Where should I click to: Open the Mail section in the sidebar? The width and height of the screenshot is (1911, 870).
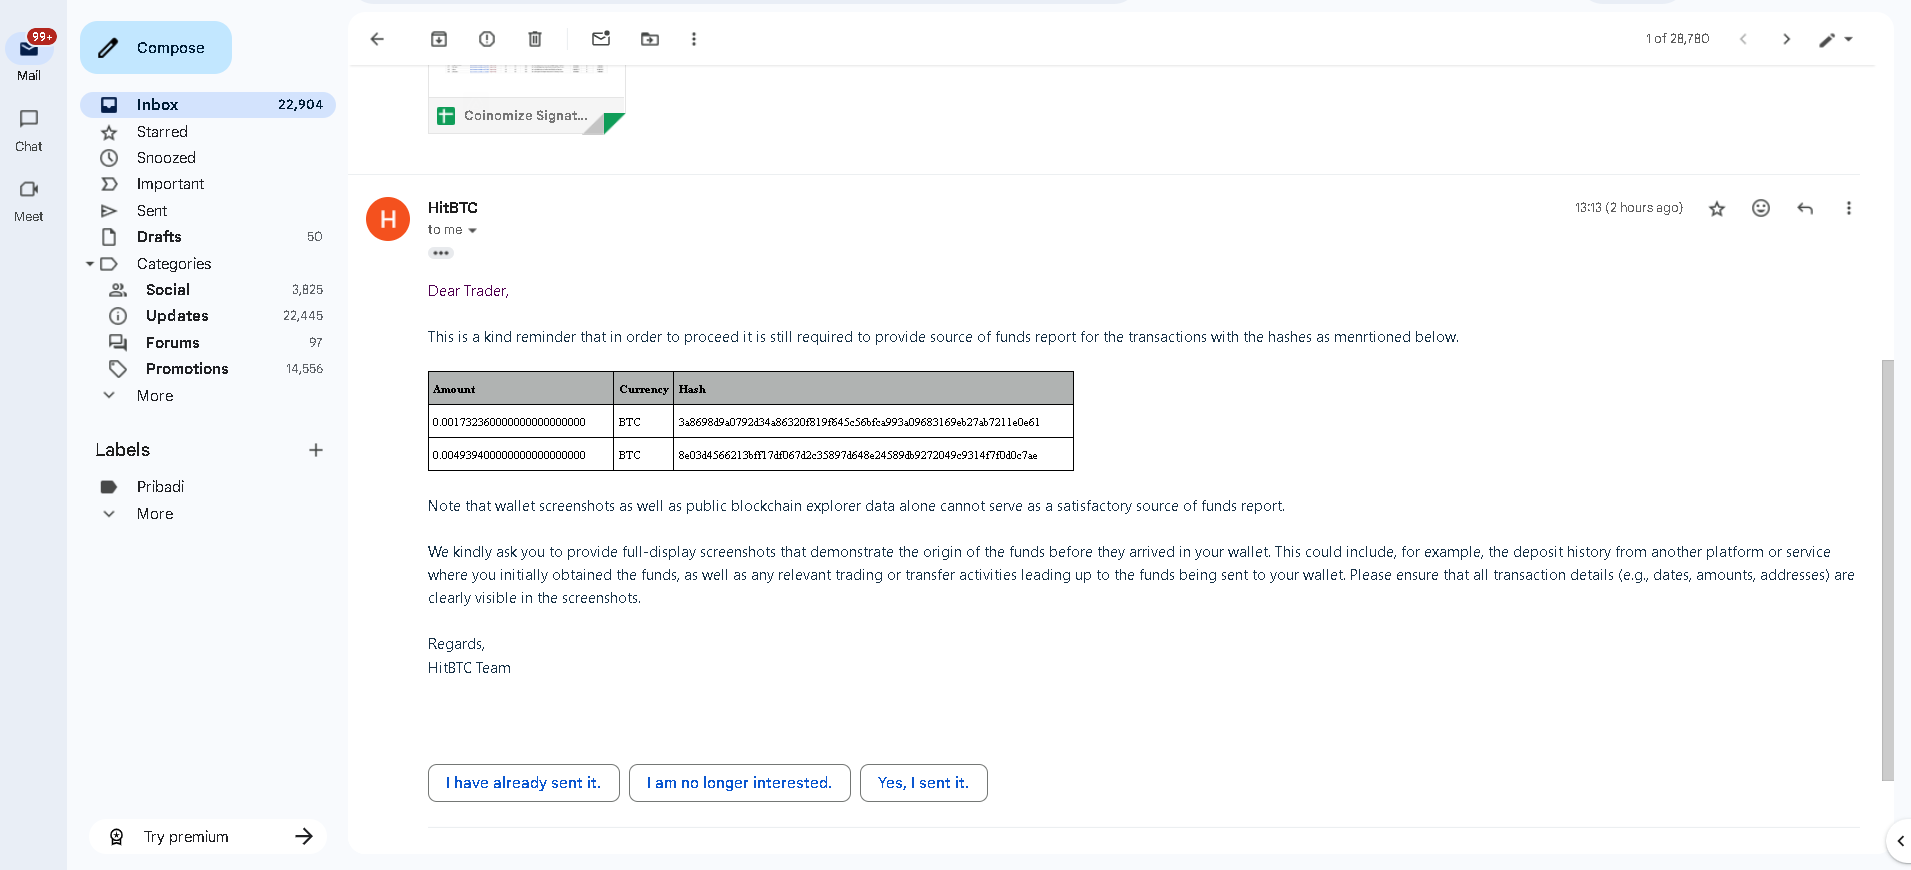29,56
